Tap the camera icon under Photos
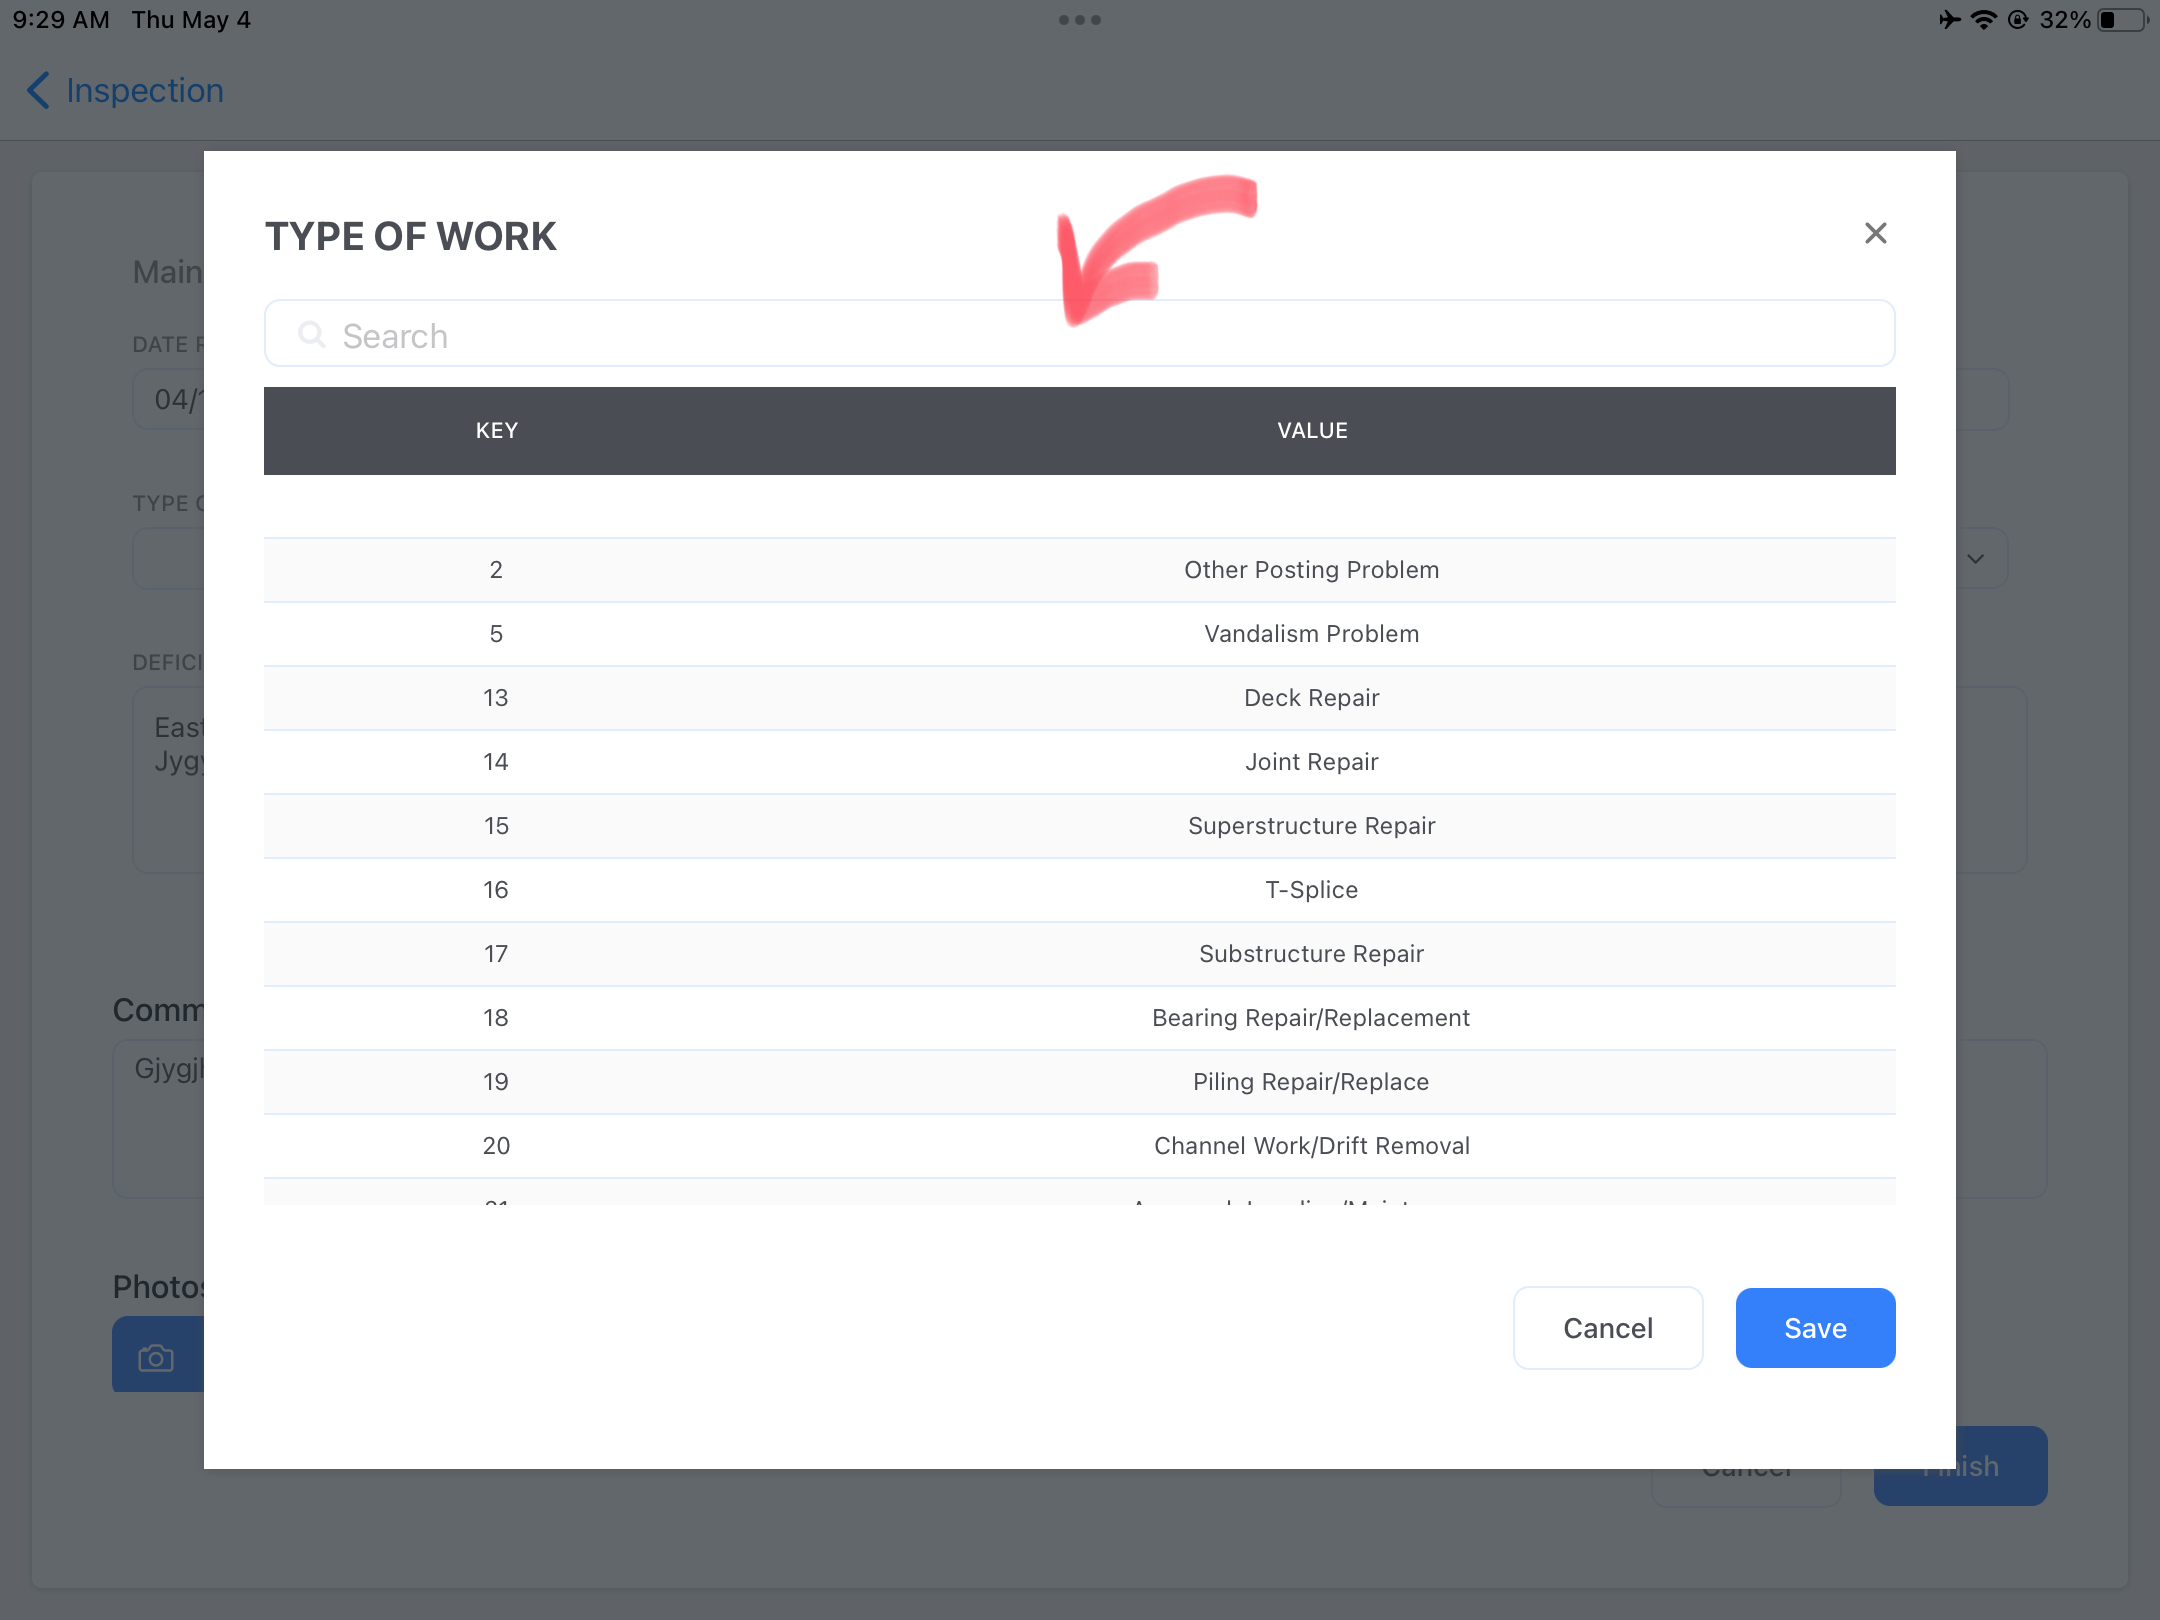The image size is (2160, 1620). (x=156, y=1357)
